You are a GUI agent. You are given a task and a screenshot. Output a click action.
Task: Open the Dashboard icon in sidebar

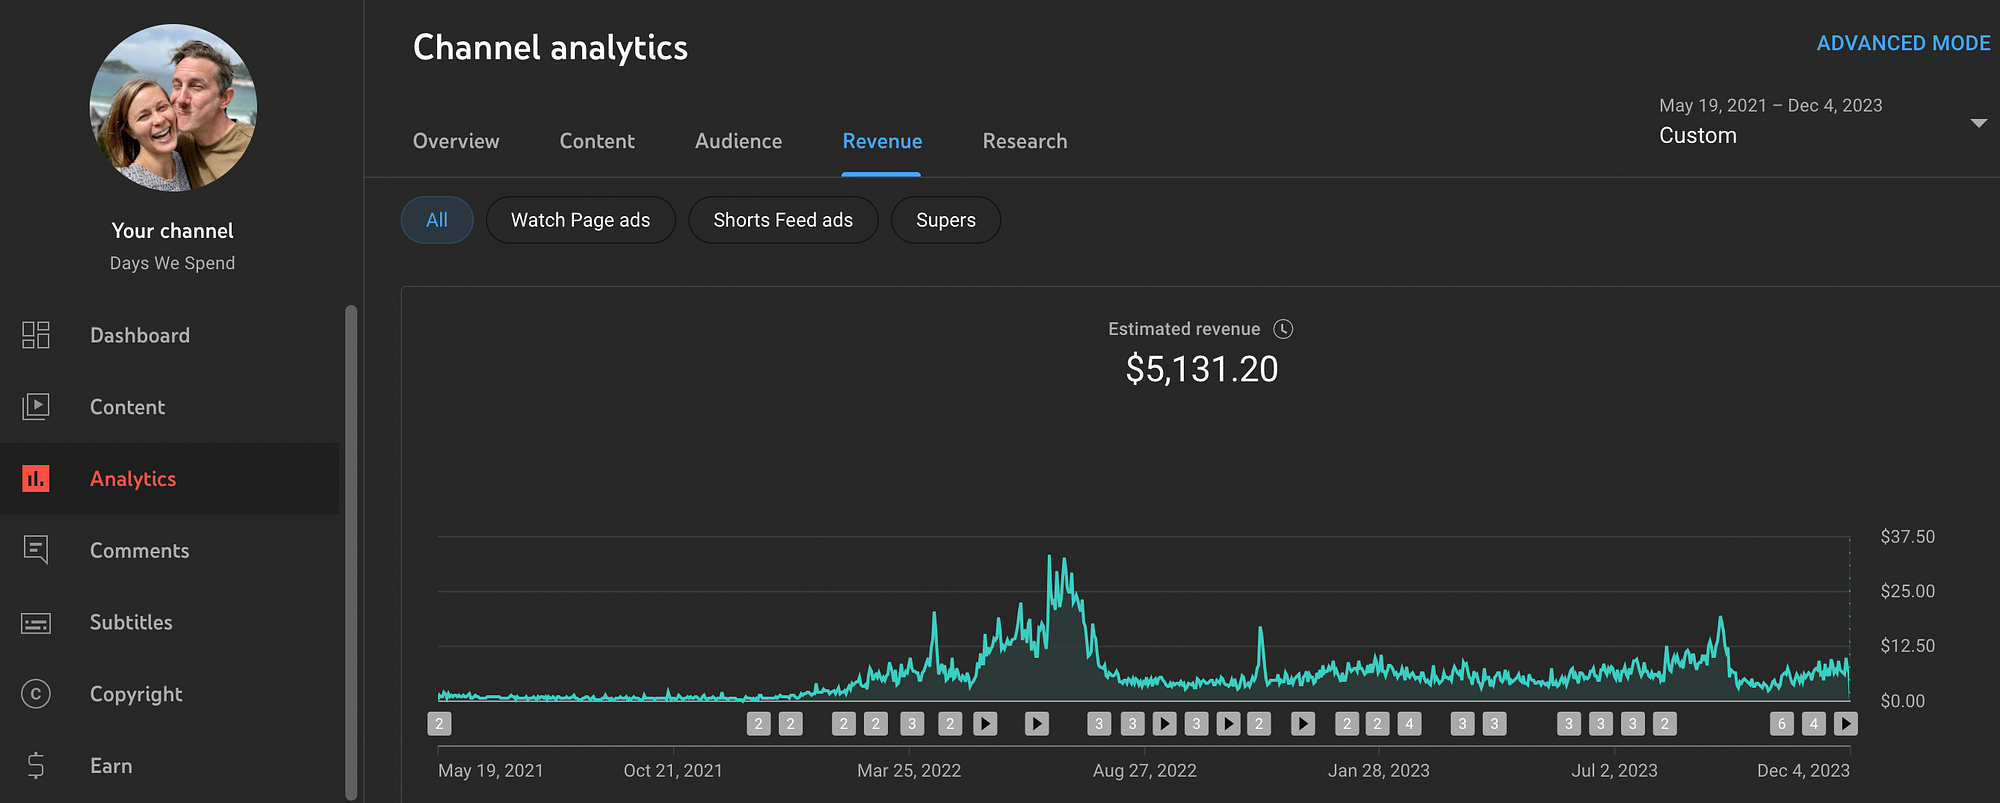pos(36,335)
